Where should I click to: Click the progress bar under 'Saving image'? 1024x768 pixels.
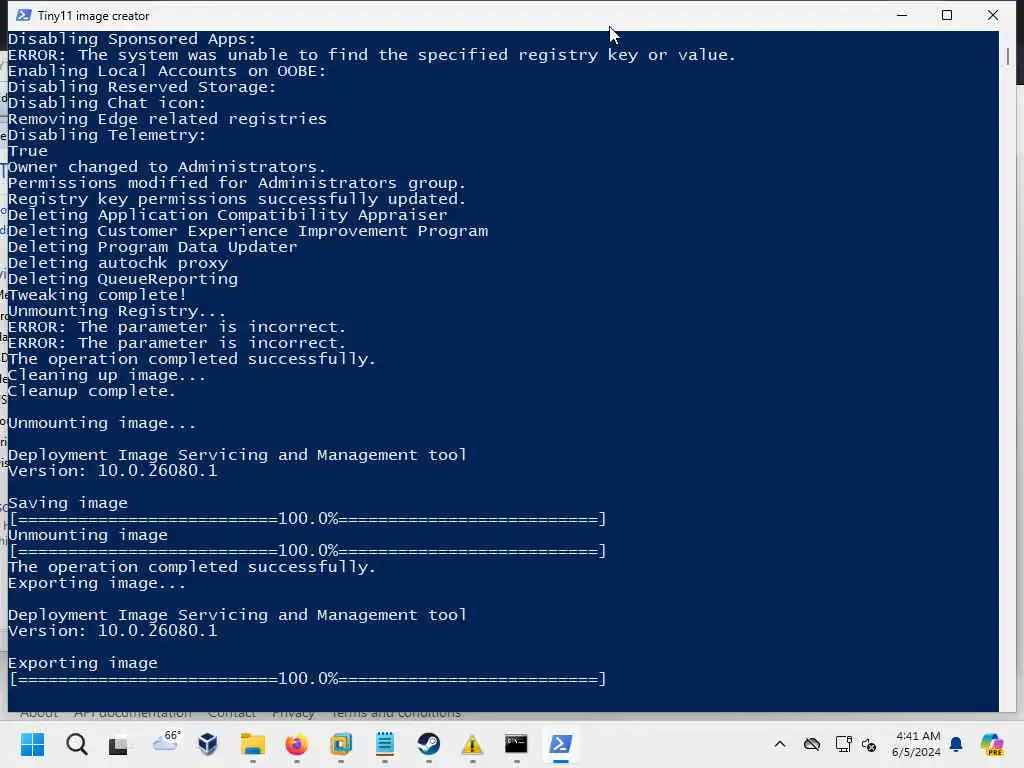tap(308, 519)
